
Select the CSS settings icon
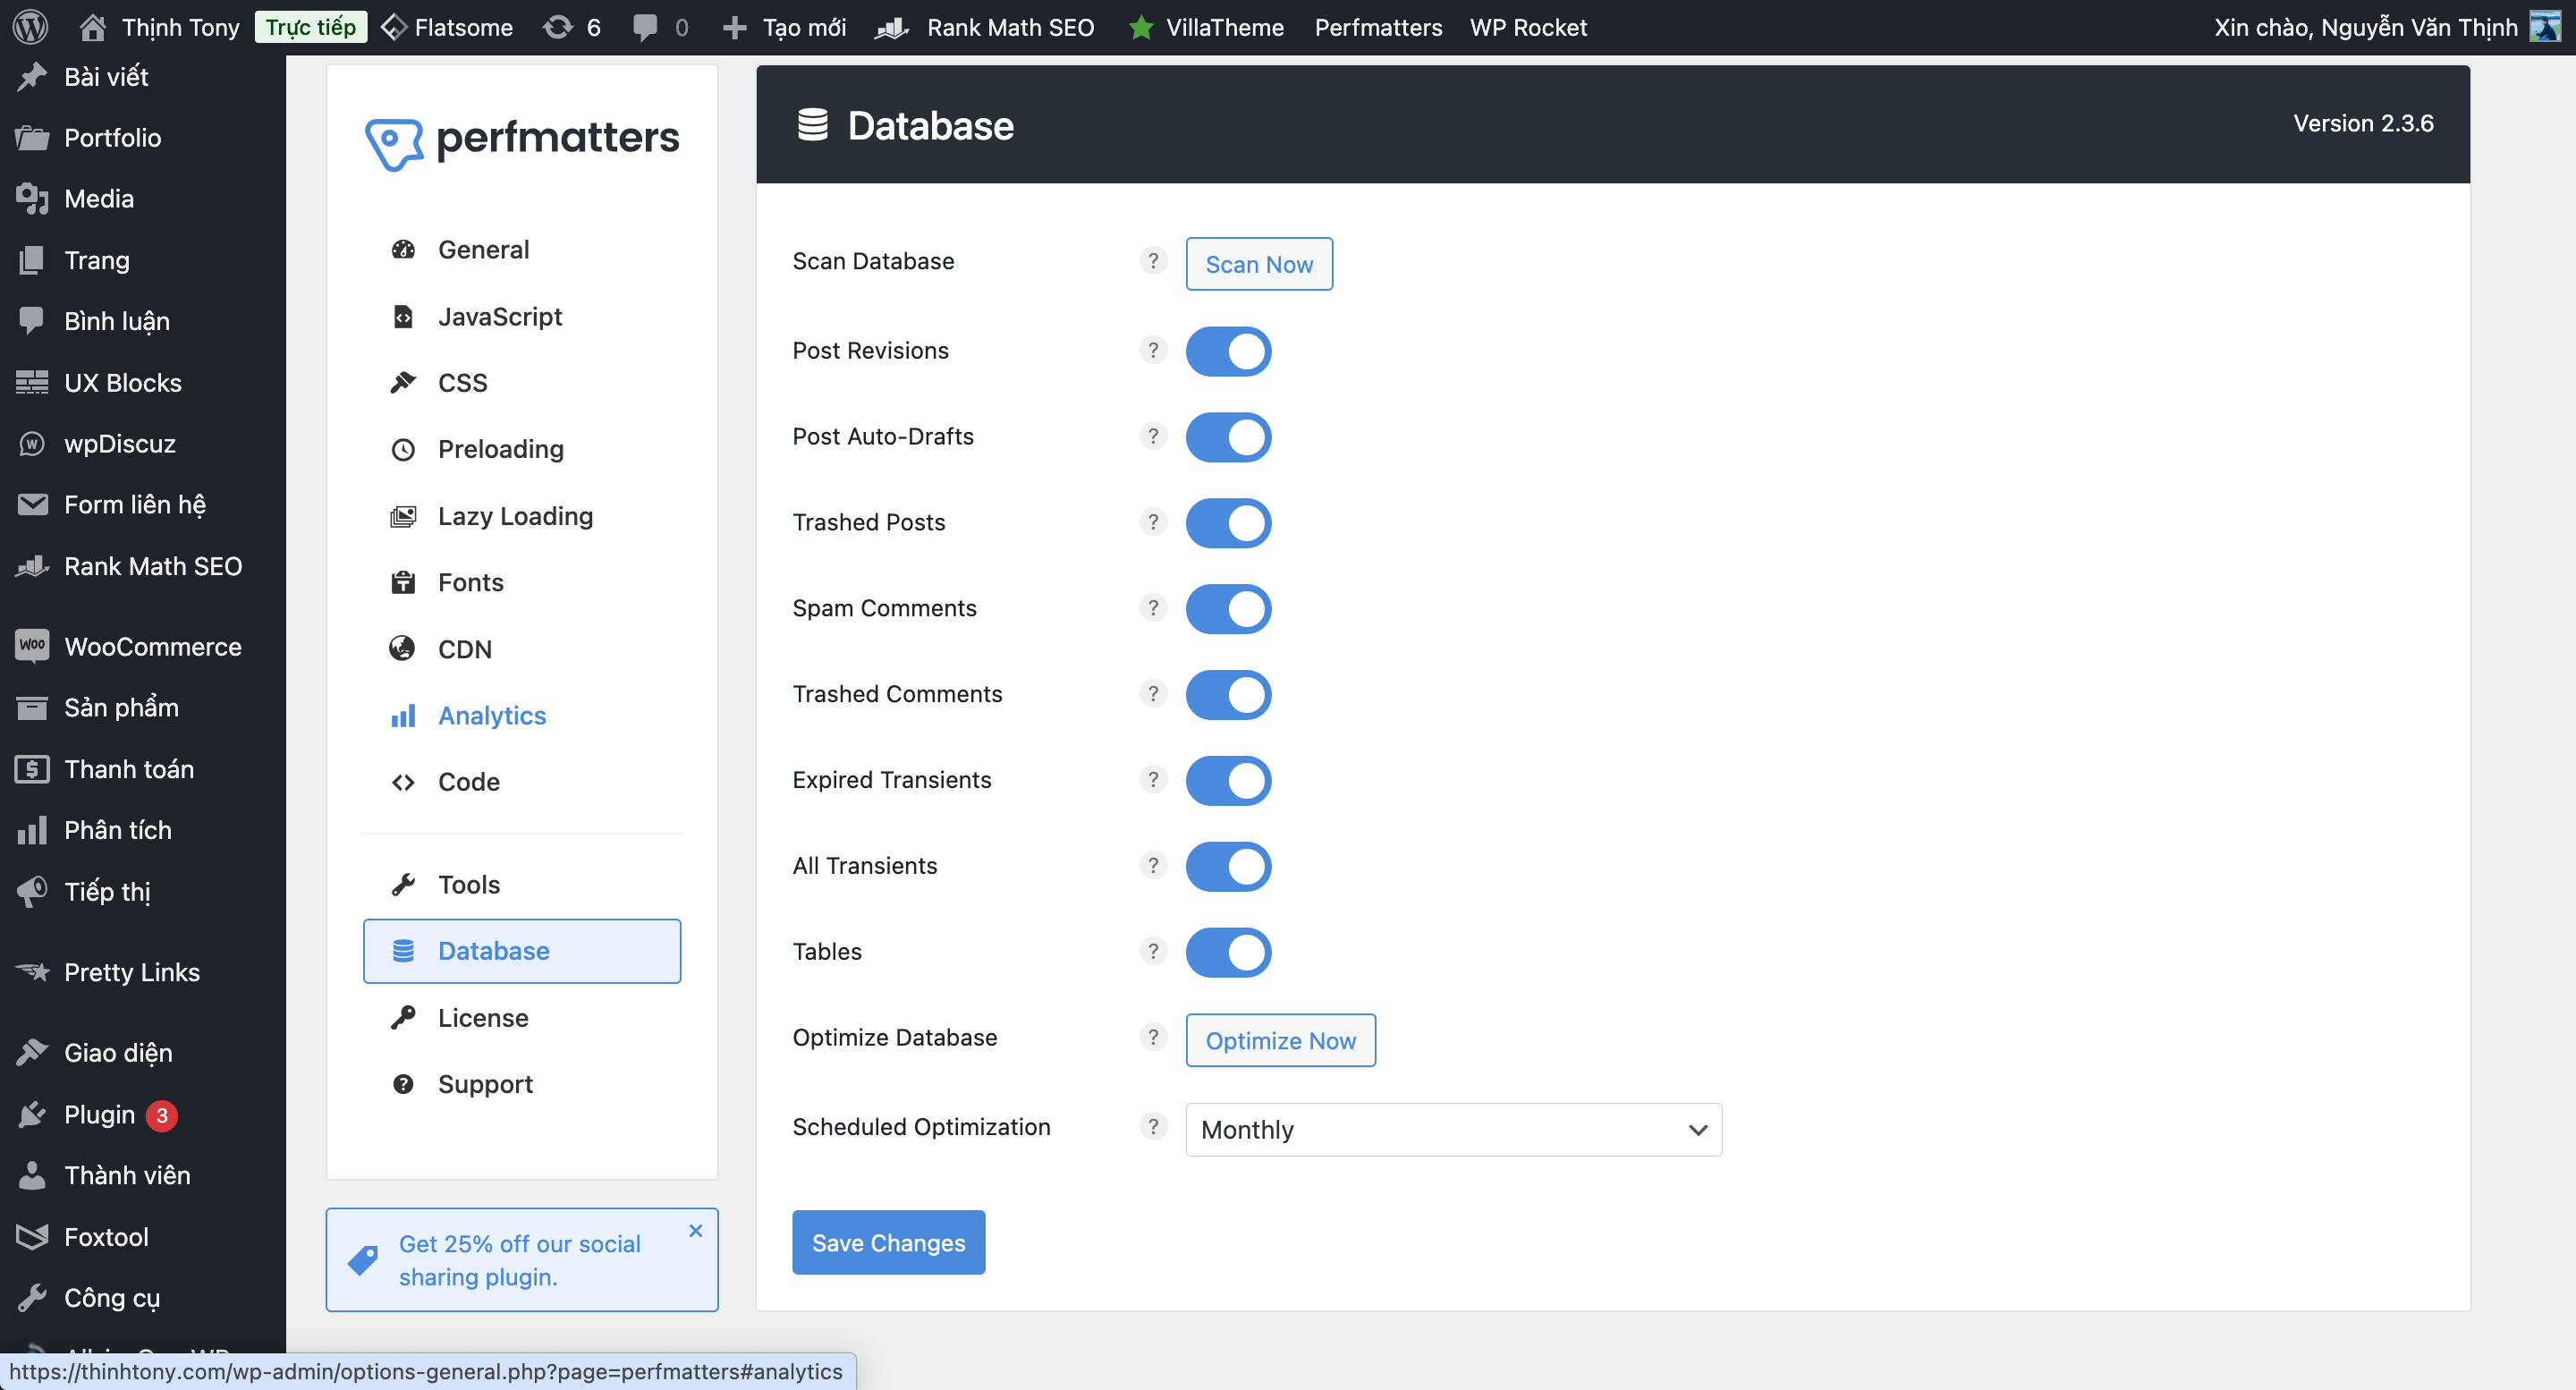coord(404,382)
